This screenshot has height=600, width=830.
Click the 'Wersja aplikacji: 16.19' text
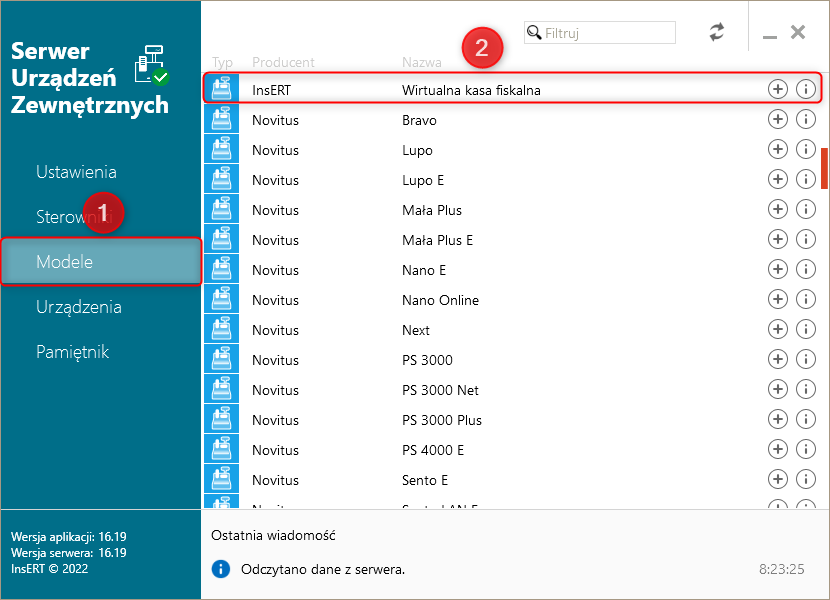pyautogui.click(x=69, y=536)
